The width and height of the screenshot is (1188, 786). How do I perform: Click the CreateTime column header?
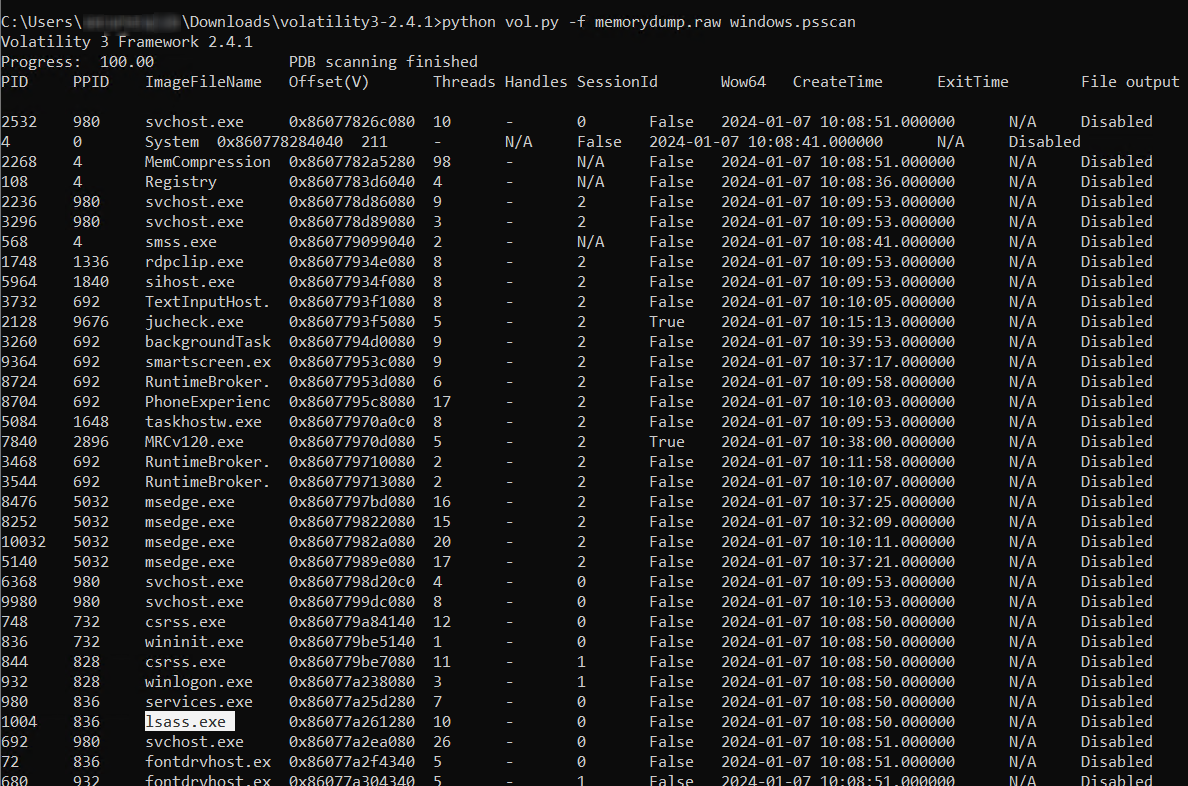click(x=838, y=82)
